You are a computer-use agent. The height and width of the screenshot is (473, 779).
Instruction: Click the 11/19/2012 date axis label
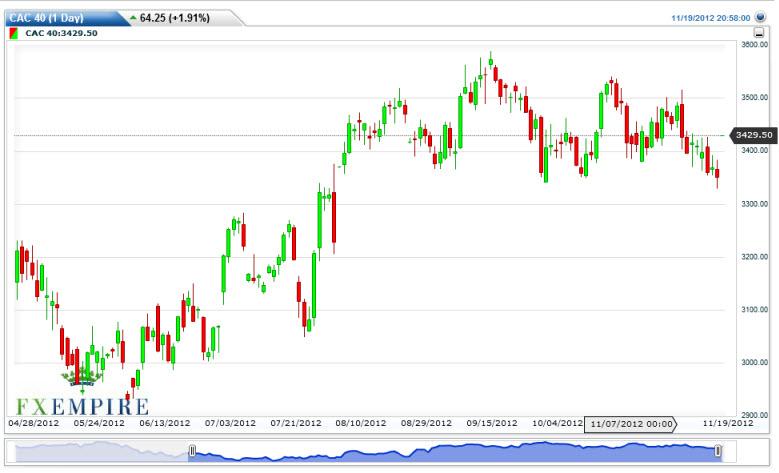coord(728,423)
